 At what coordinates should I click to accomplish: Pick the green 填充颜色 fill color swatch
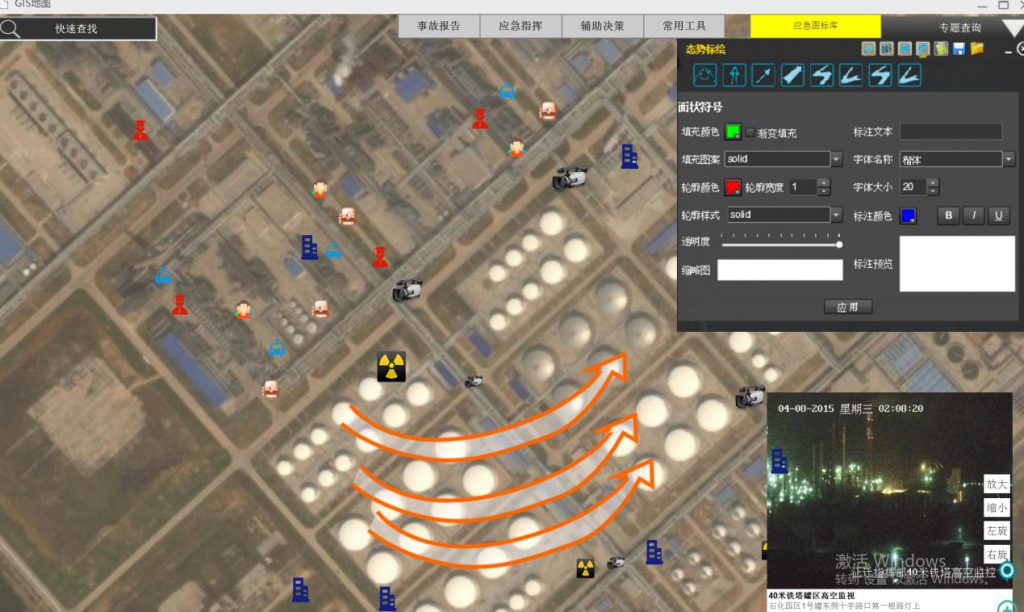pyautogui.click(x=733, y=132)
